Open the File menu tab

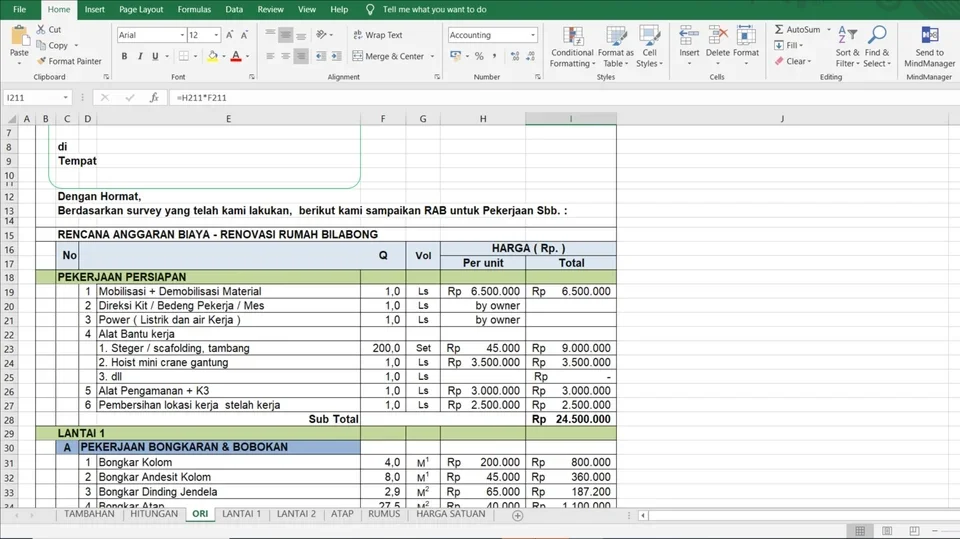pyautogui.click(x=20, y=9)
